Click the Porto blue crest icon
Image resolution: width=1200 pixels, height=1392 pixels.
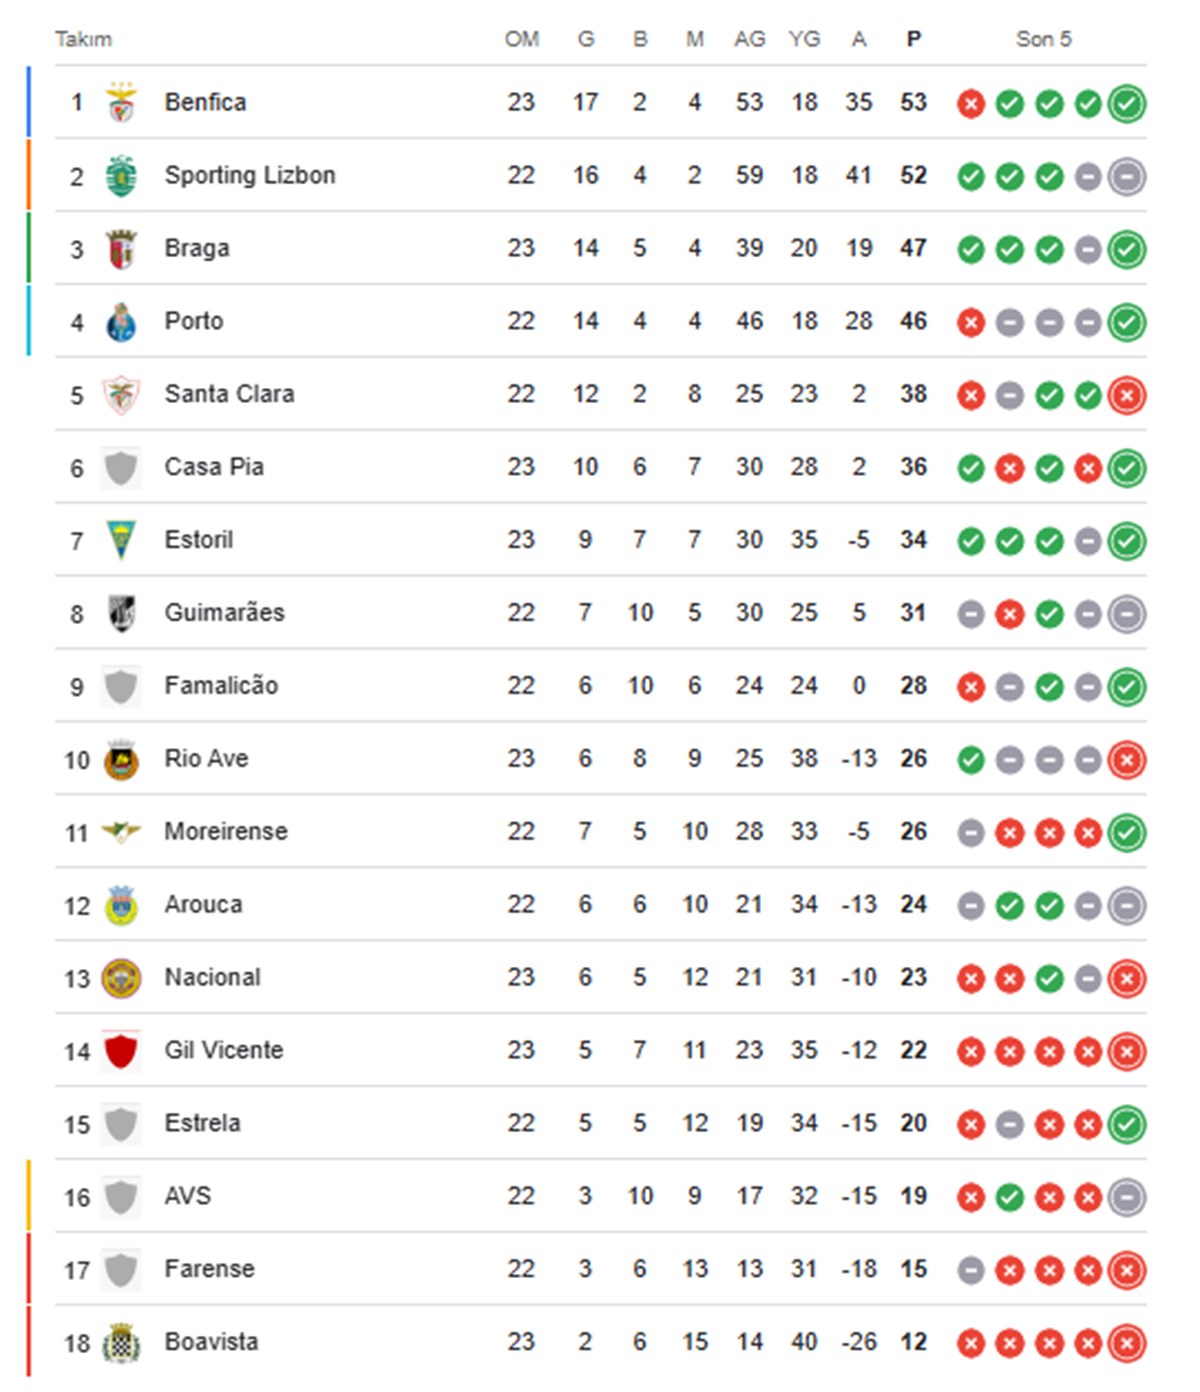(x=121, y=322)
